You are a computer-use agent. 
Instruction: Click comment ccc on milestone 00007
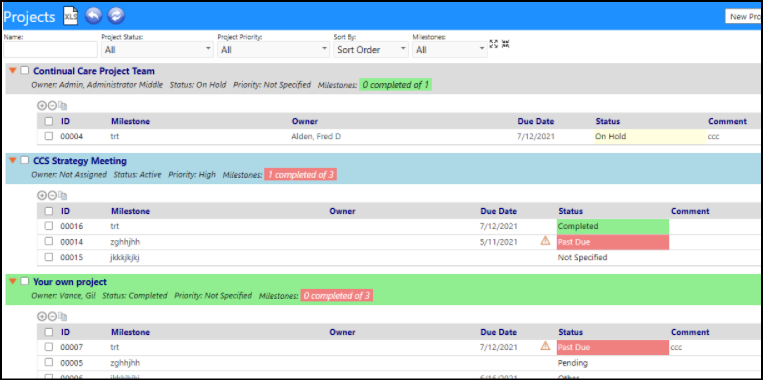pyautogui.click(x=676, y=347)
